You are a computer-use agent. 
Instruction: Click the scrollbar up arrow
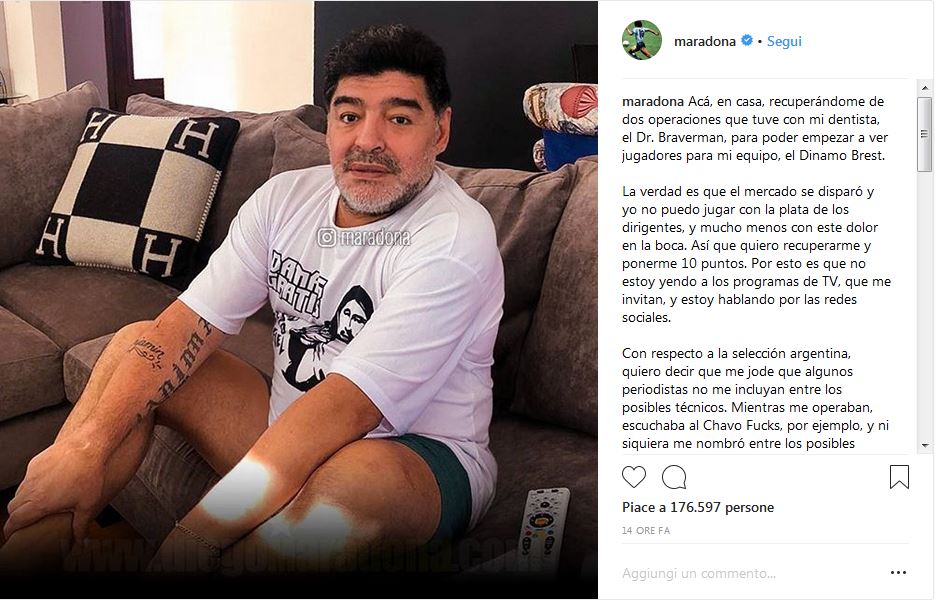[925, 88]
